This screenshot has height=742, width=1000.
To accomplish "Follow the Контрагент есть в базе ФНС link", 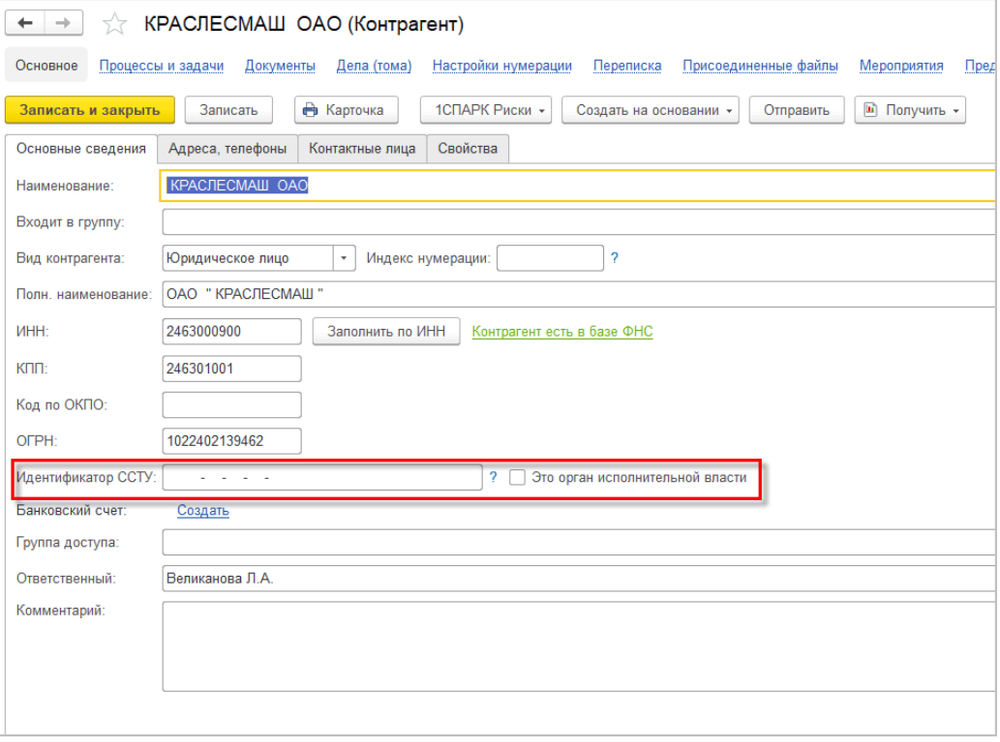I will pos(562,332).
